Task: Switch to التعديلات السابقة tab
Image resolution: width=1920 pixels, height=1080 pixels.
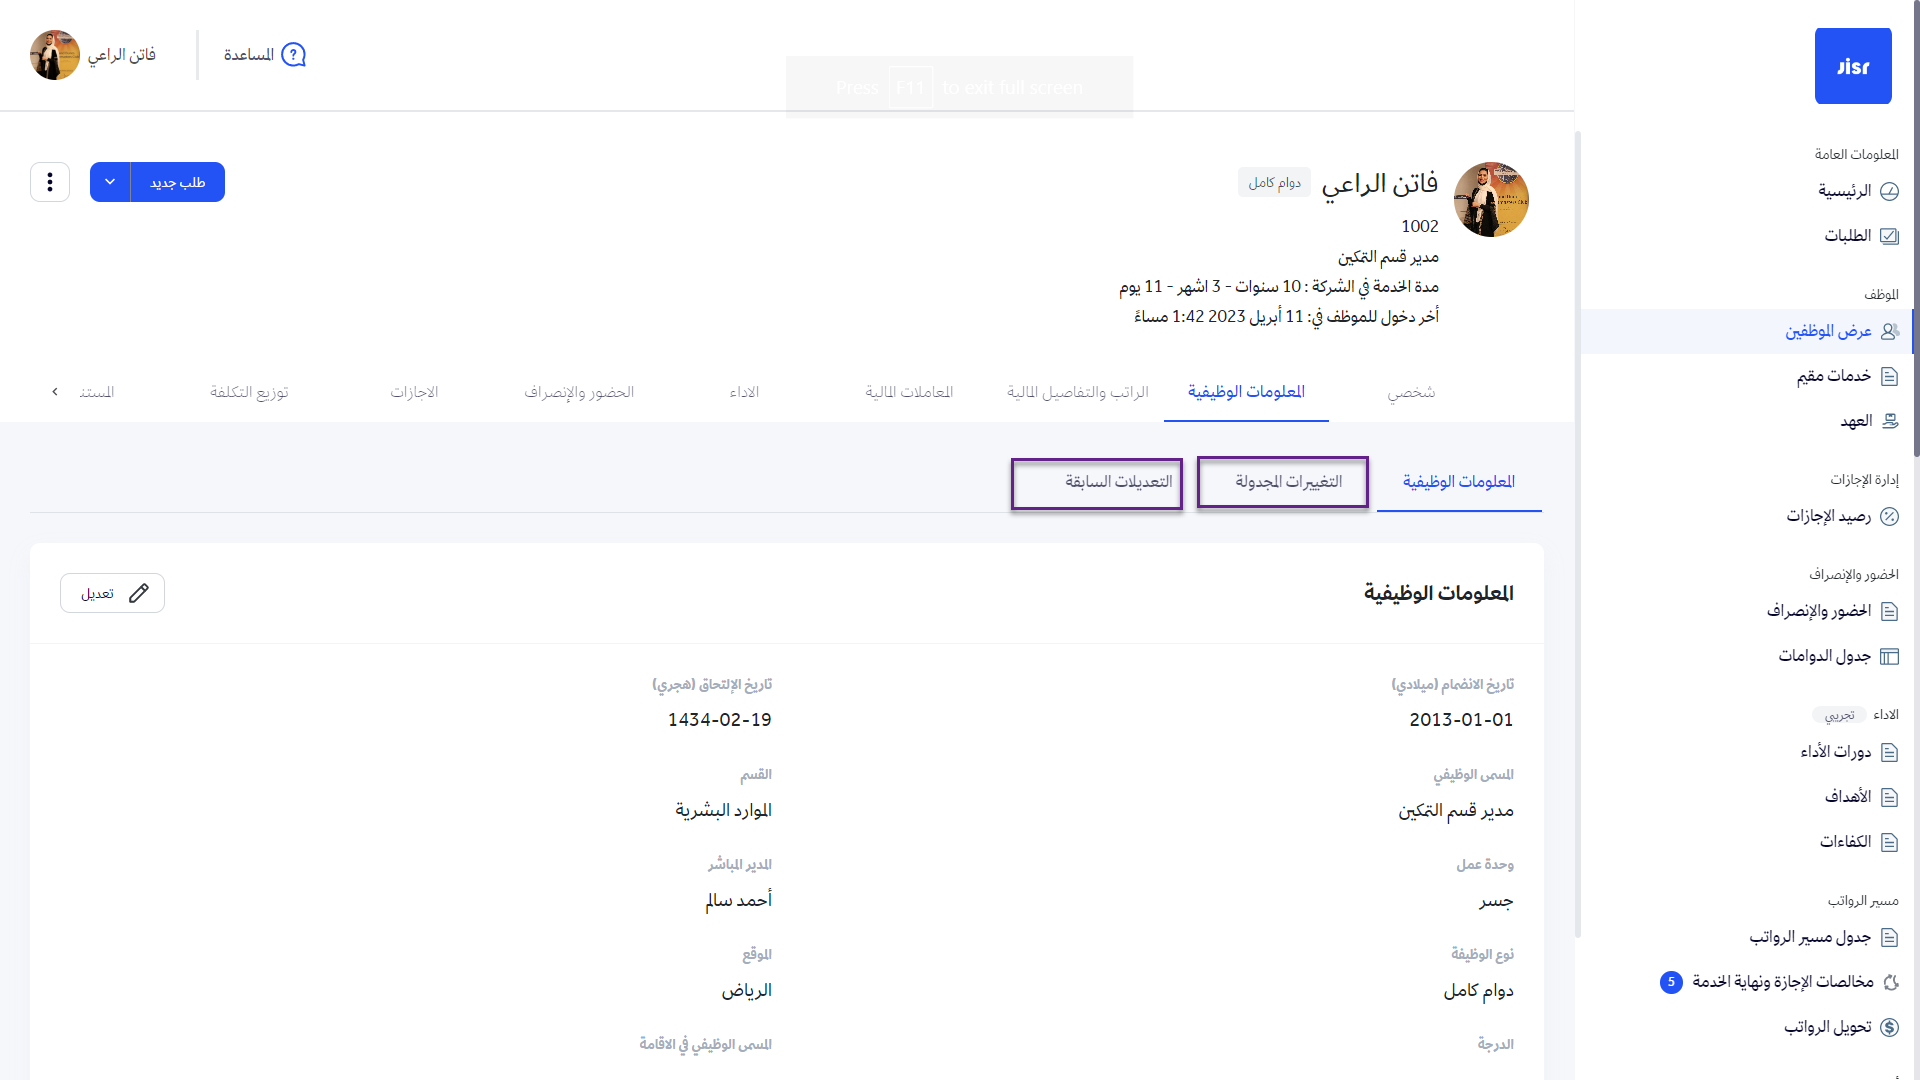Action: (1117, 482)
